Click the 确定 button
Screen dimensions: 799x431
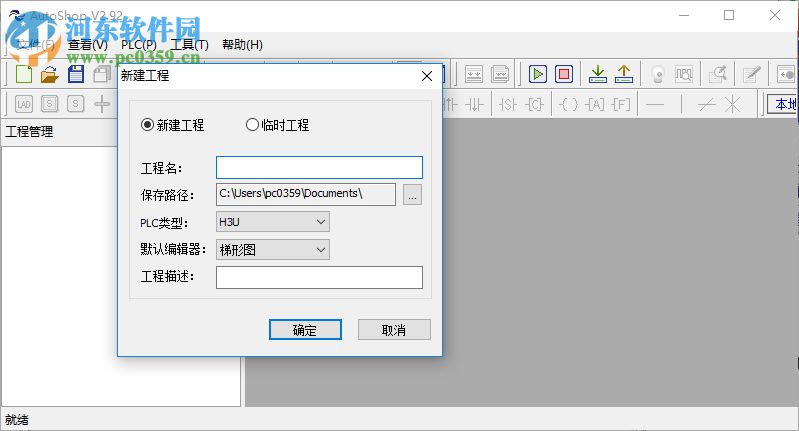tap(305, 330)
